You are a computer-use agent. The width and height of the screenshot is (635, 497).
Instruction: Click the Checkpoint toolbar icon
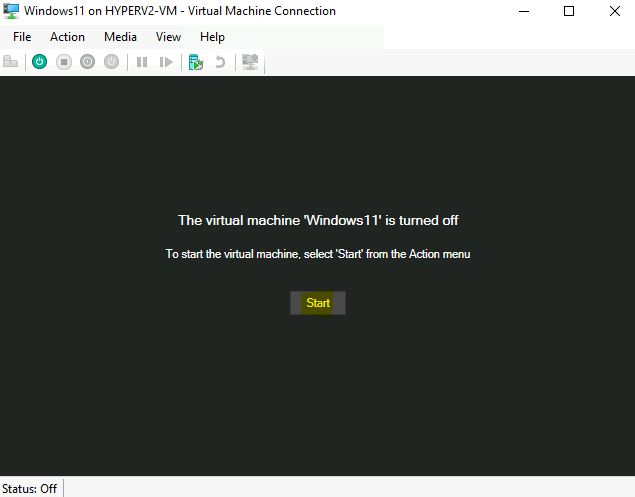(196, 62)
